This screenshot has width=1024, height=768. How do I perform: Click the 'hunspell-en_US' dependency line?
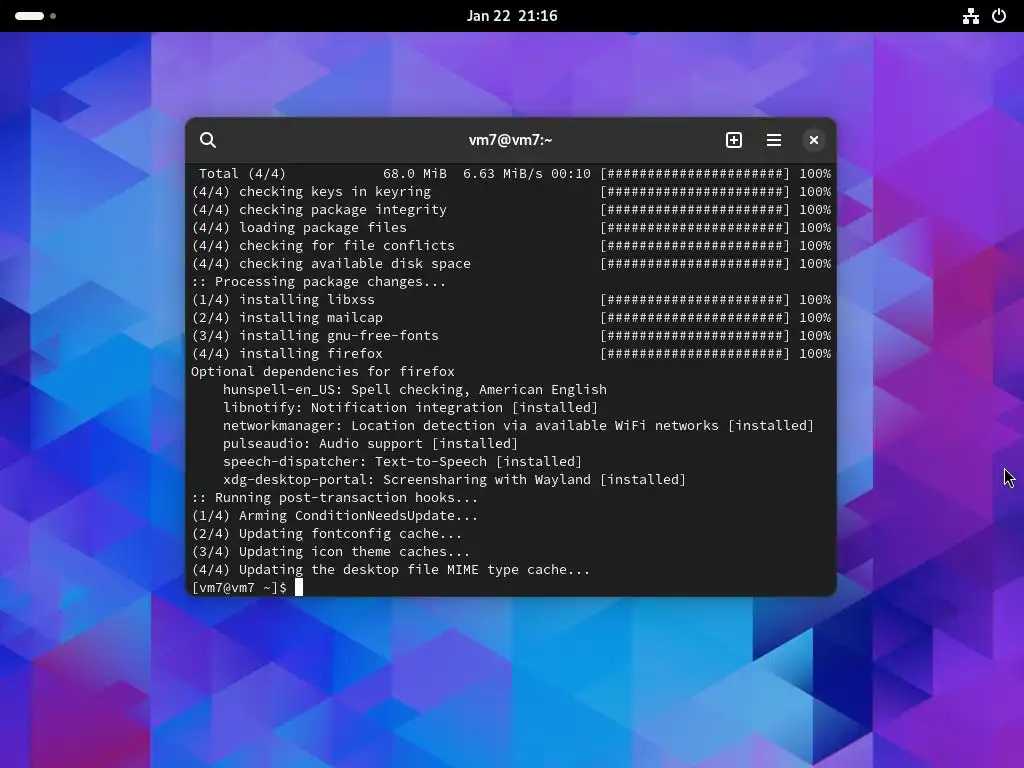415,389
